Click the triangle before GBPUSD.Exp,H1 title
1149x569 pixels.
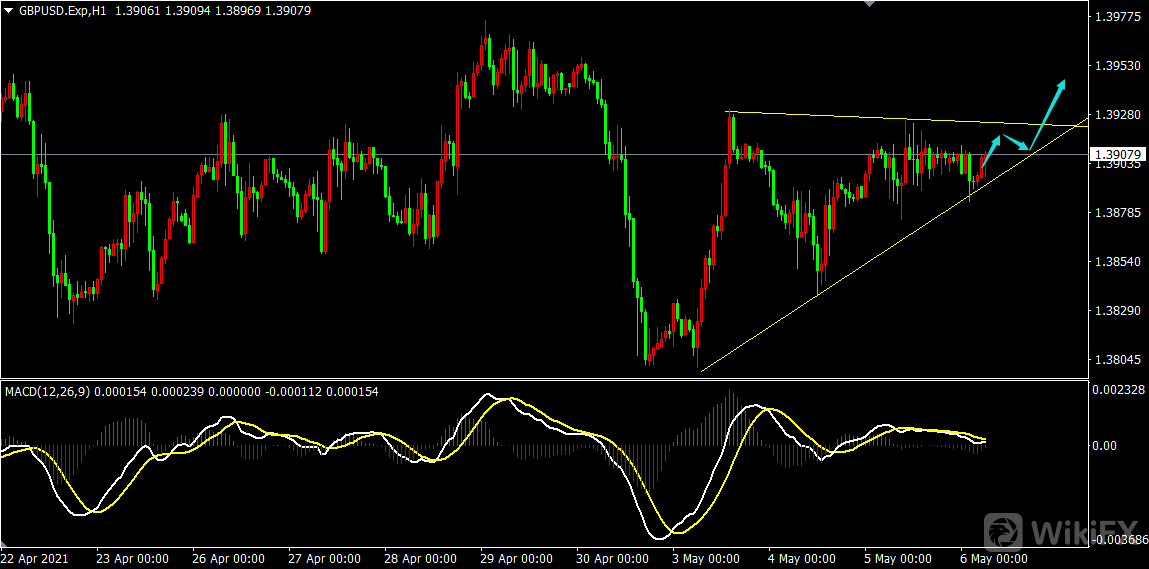click(x=8, y=11)
